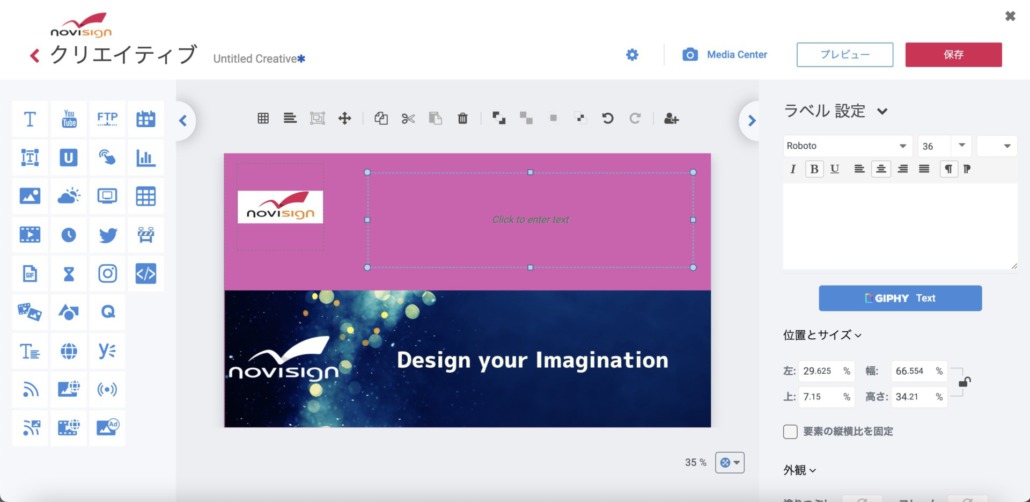The width and height of the screenshot is (1030, 502).
Task: Add the image ad widget
Action: coord(107,428)
